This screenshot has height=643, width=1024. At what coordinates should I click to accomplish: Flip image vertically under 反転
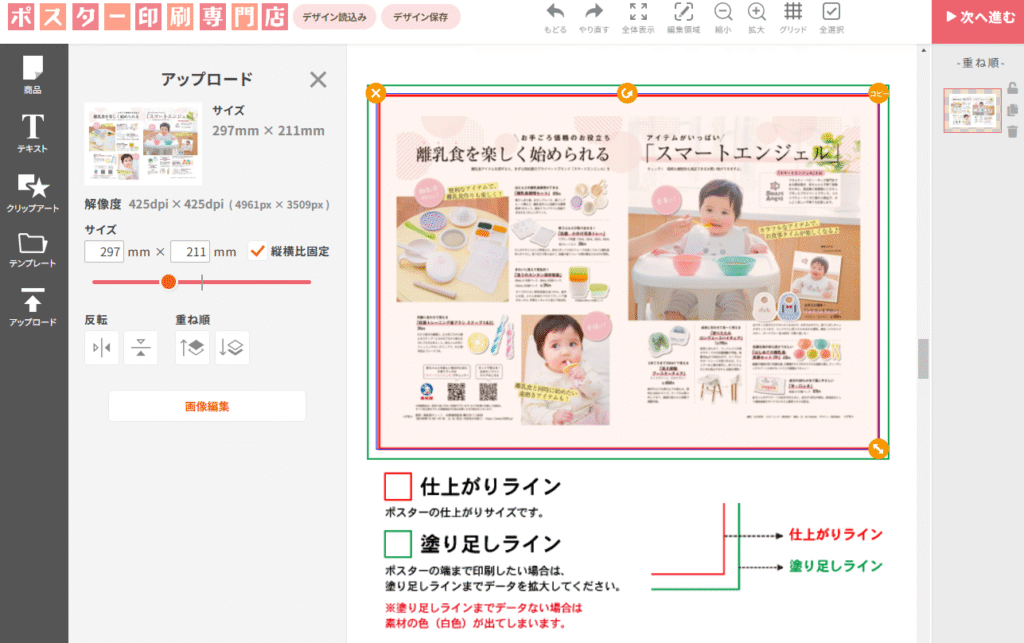click(140, 348)
